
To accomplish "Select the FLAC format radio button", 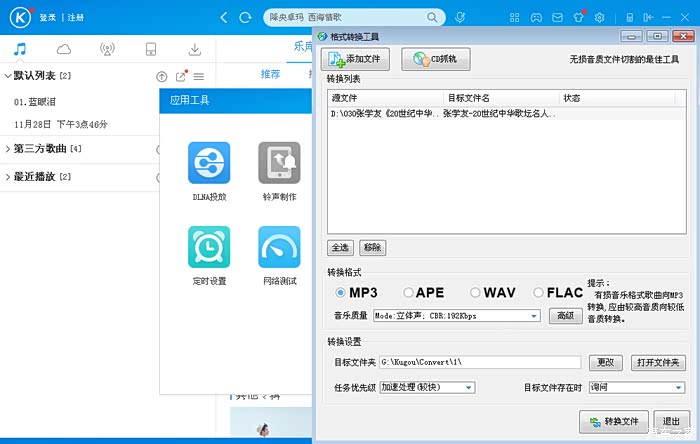I will [x=539, y=293].
